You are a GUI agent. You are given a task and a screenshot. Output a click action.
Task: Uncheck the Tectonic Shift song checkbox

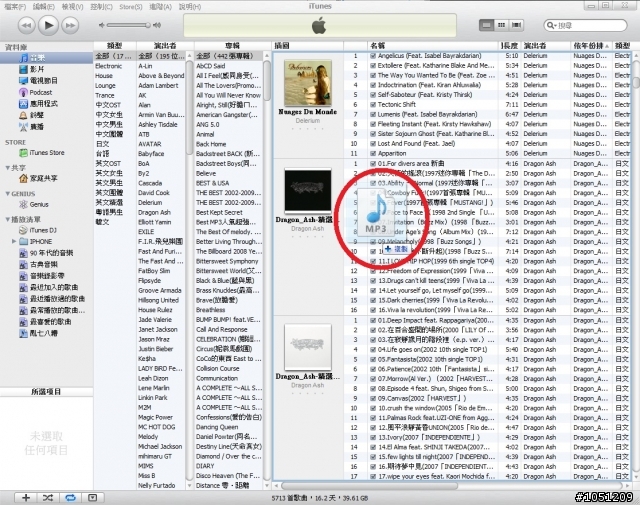(x=373, y=105)
